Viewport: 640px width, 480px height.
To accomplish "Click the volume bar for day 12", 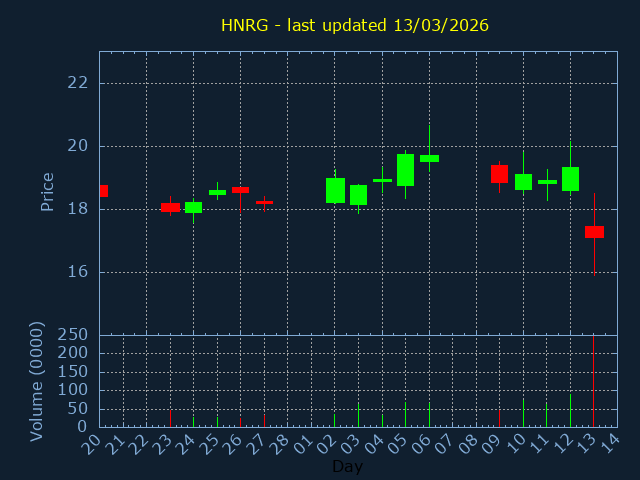I will tap(570, 410).
